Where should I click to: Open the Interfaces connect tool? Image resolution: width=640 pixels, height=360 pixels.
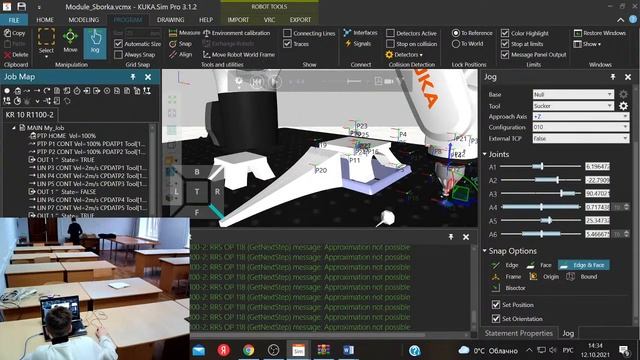[360, 33]
